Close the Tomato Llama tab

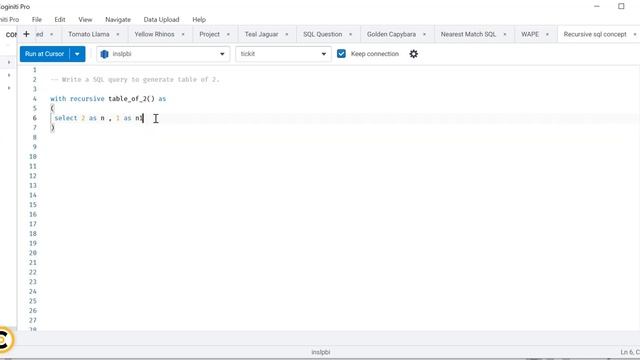click(118, 35)
